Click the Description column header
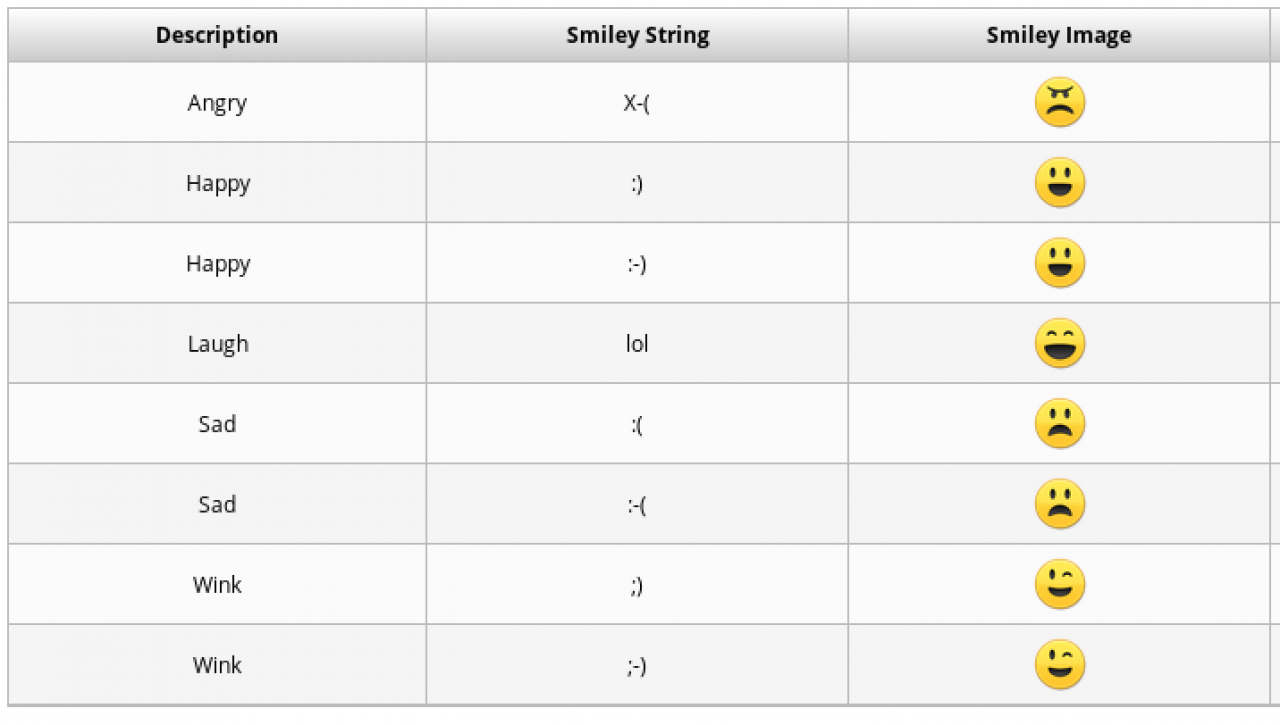Screen dimensions: 1280x725 click(x=217, y=36)
